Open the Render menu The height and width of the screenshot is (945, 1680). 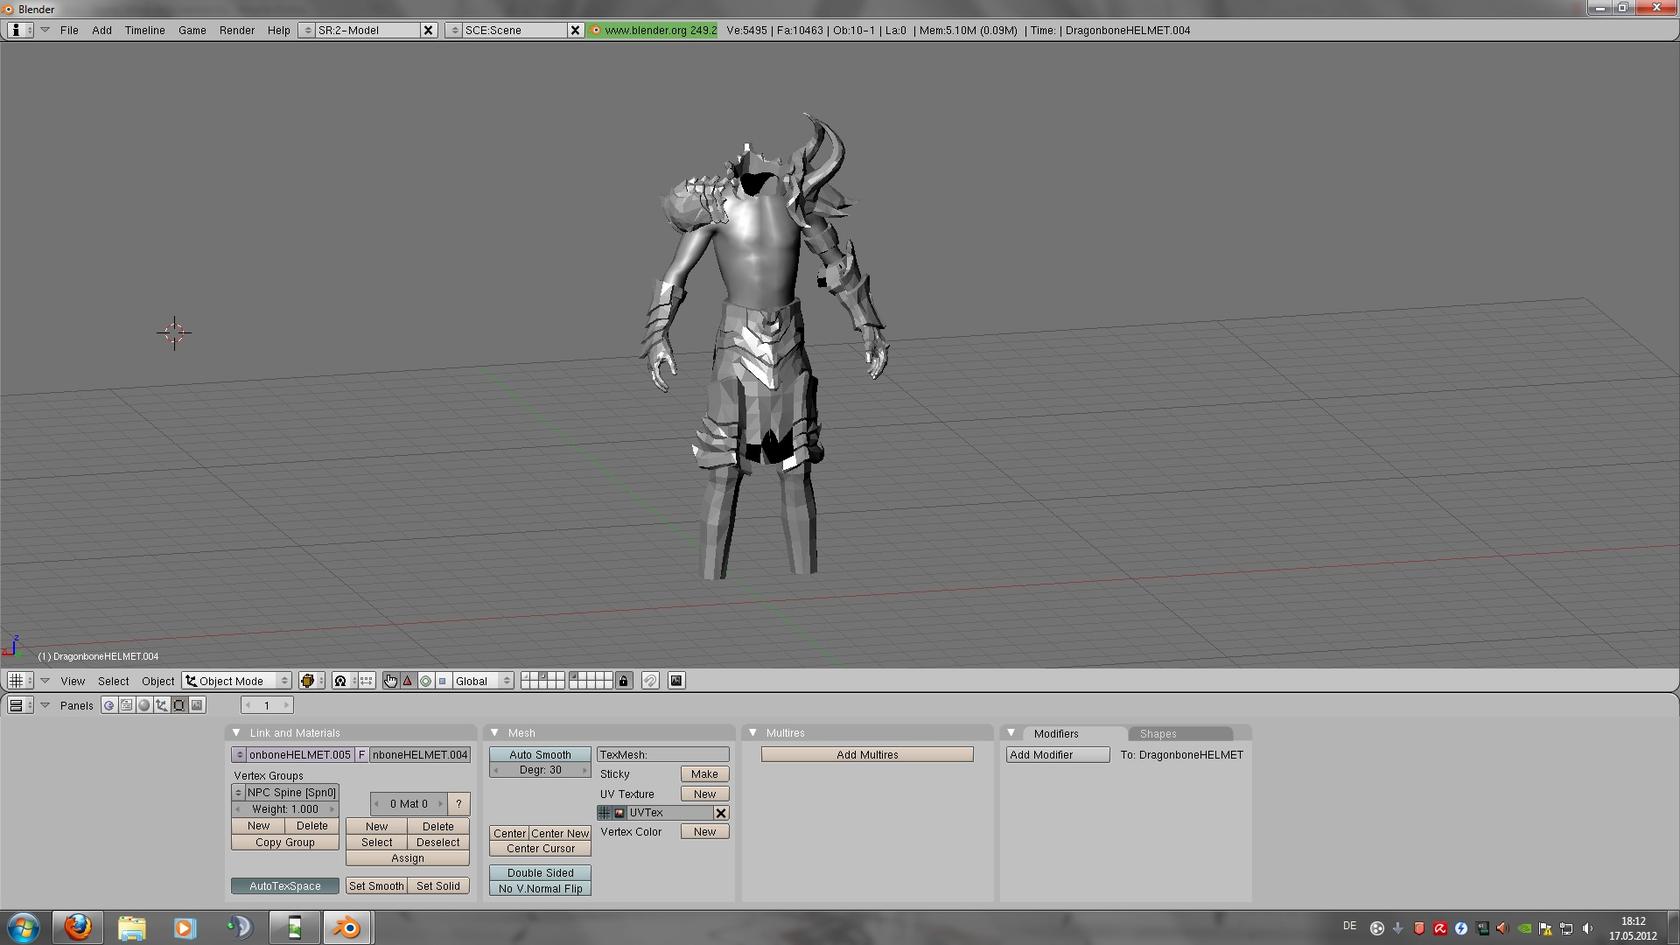(237, 30)
